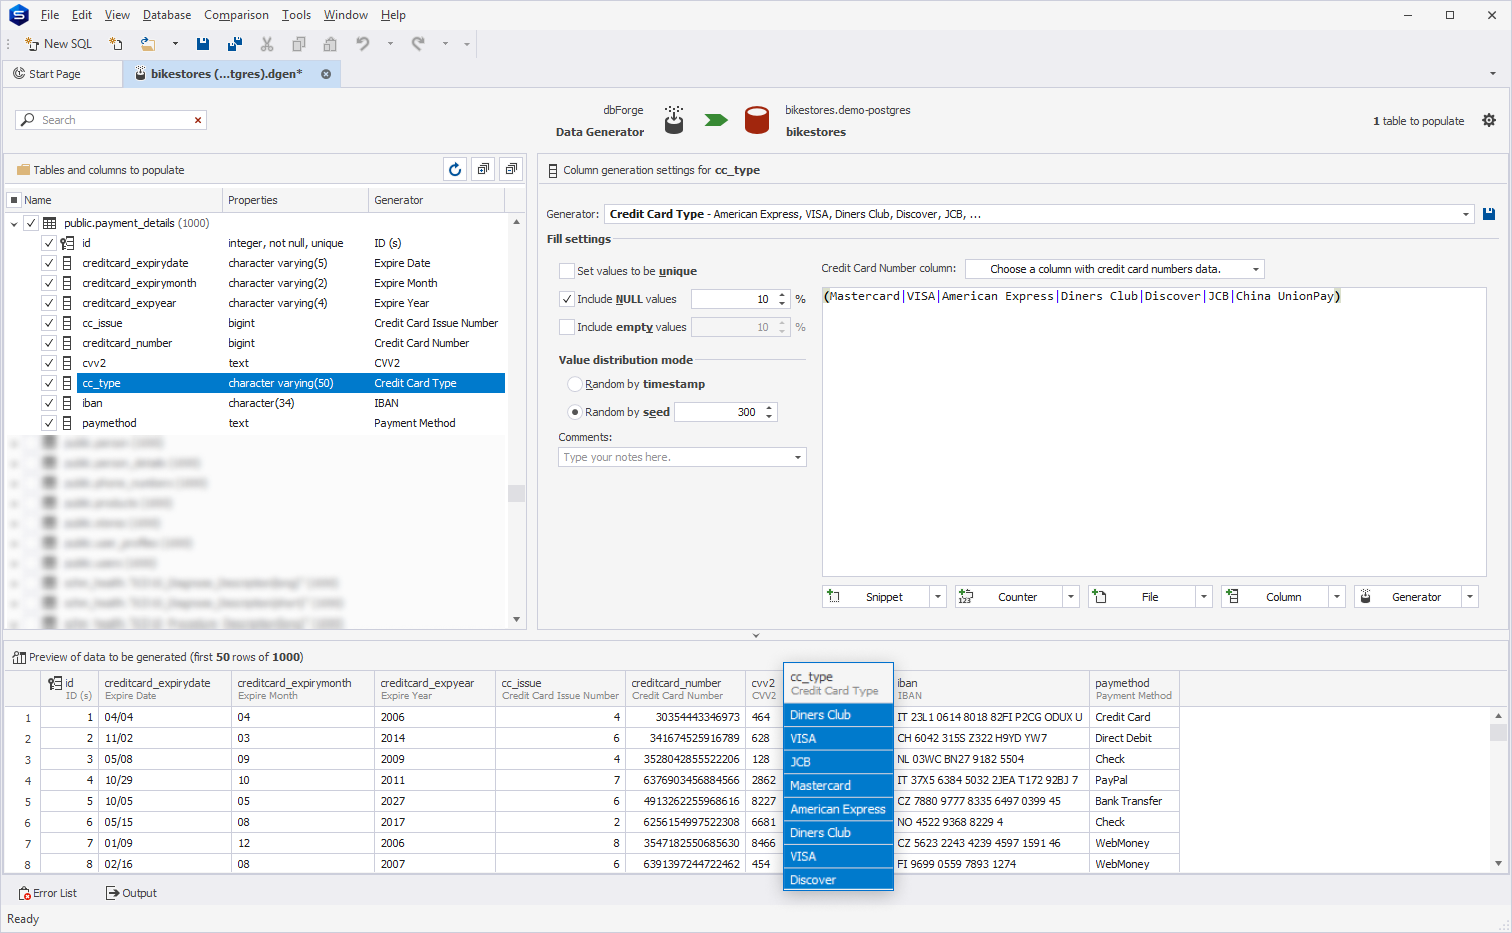Click the Output panel icon
Viewport: 1512px width, 933px height.
click(x=112, y=893)
